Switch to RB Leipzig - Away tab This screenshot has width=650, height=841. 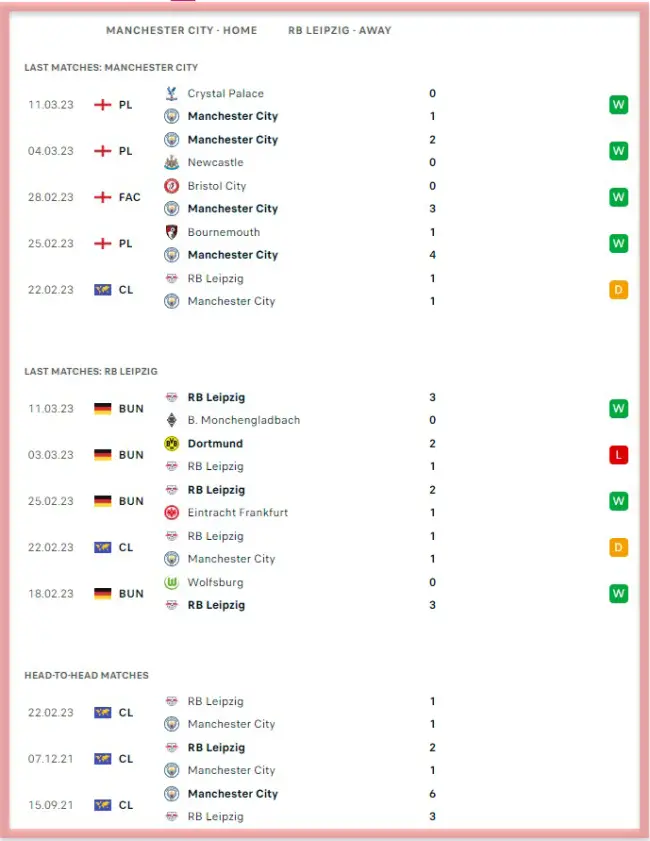tap(339, 30)
